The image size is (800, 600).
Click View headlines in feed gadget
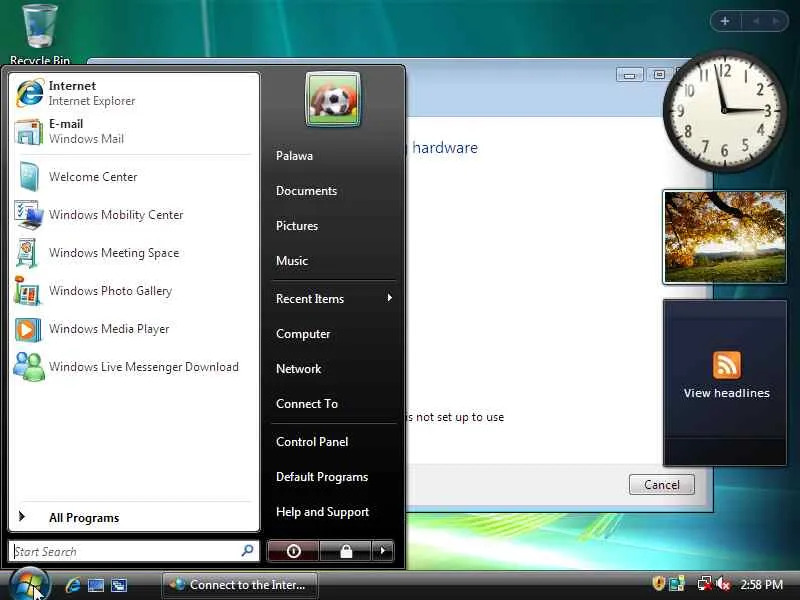(x=727, y=393)
